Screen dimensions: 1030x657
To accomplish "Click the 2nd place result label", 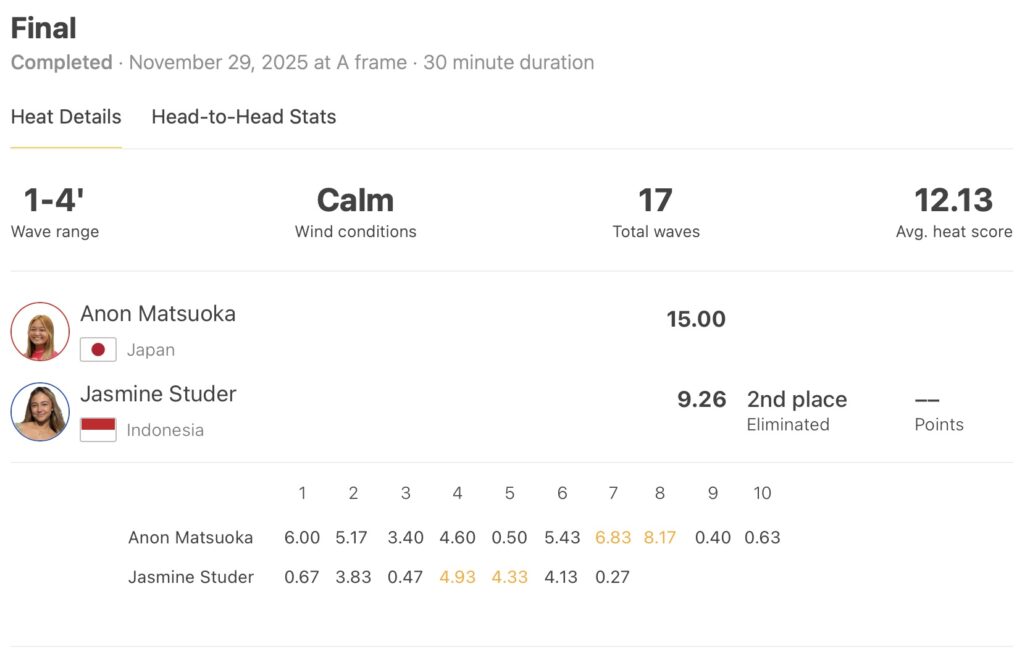I will pyautogui.click(x=796, y=400).
